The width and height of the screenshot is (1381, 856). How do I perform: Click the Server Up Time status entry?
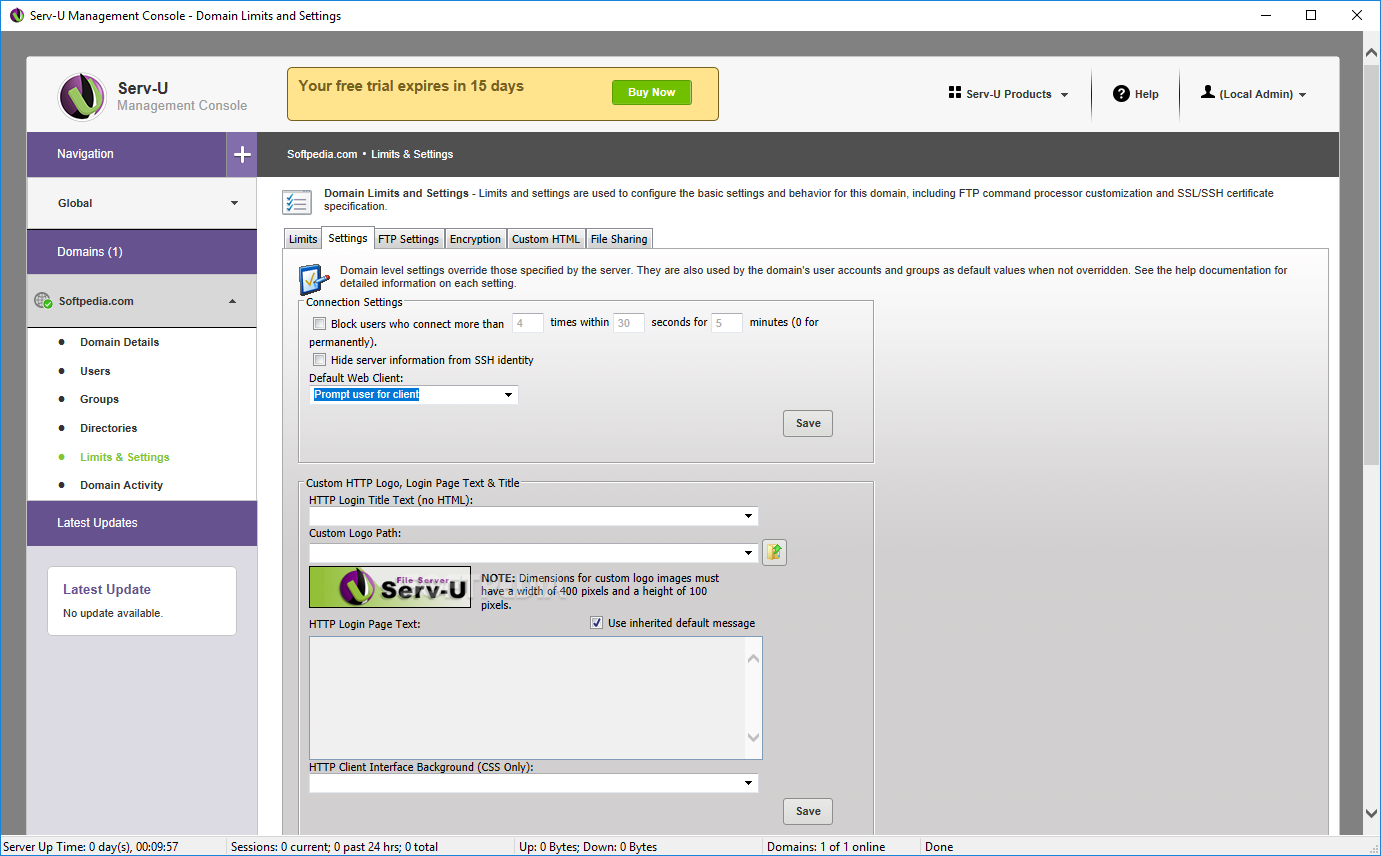click(90, 847)
